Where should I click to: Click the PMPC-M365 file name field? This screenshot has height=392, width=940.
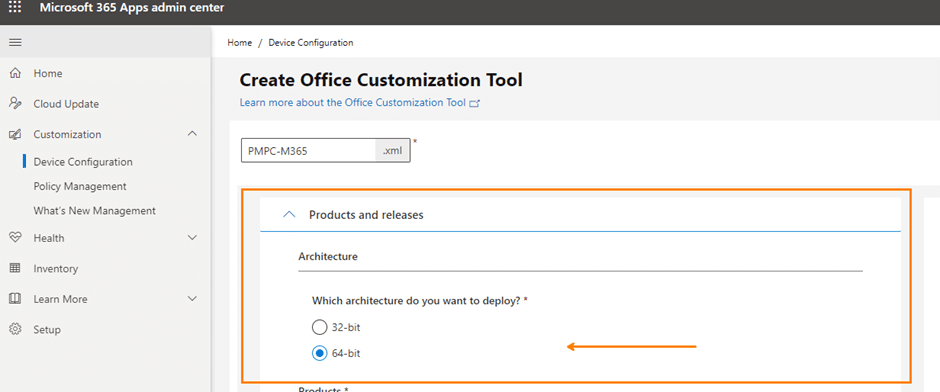(309, 151)
